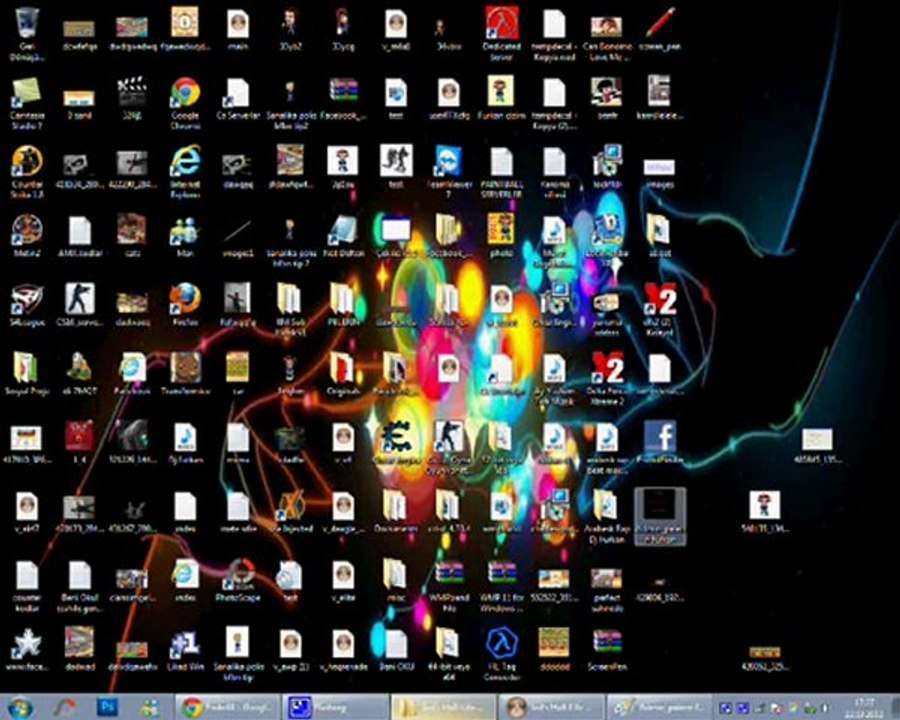Switch to the Paint taskbar window
The image size is (900, 720).
660,707
